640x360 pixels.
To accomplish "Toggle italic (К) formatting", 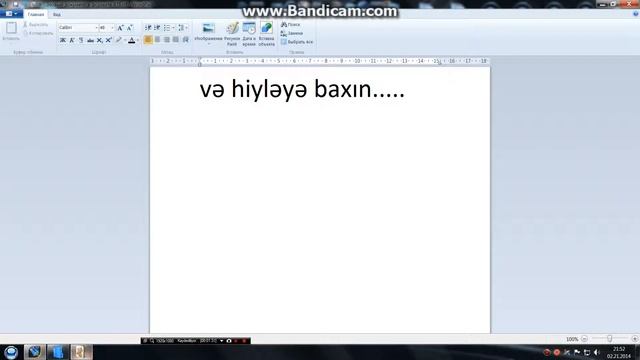I will [72, 40].
